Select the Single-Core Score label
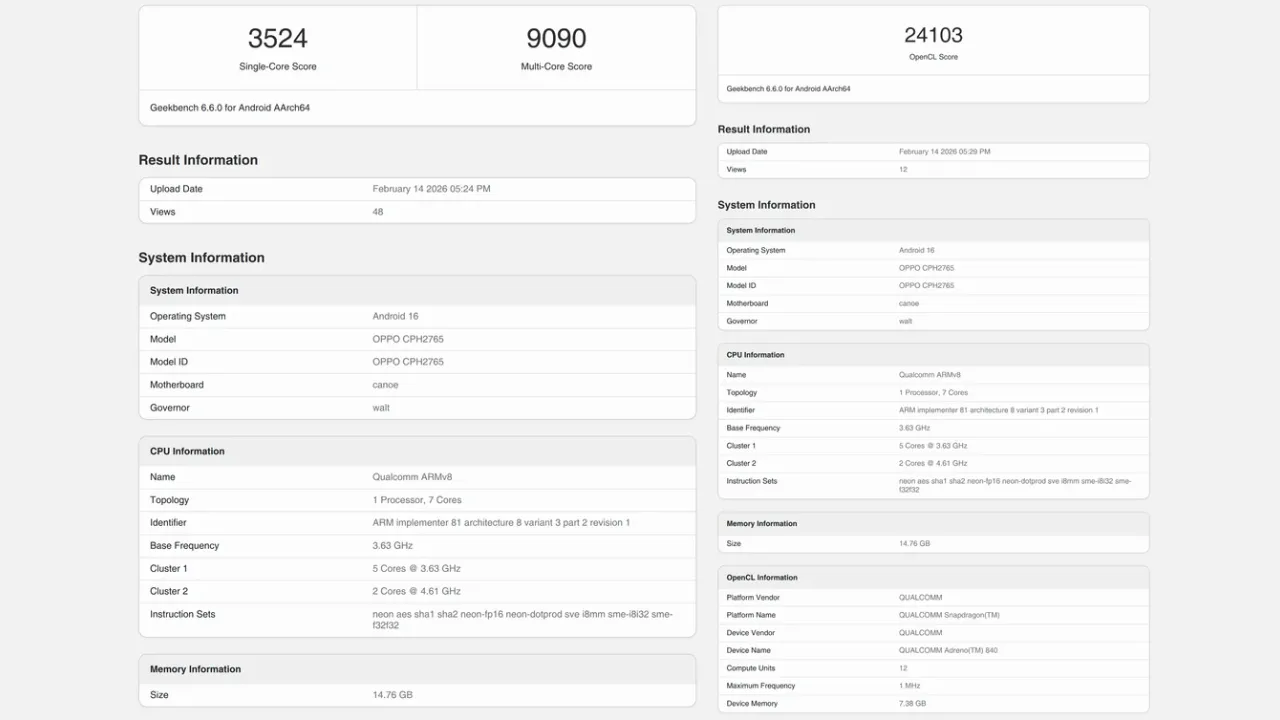 tap(277, 67)
